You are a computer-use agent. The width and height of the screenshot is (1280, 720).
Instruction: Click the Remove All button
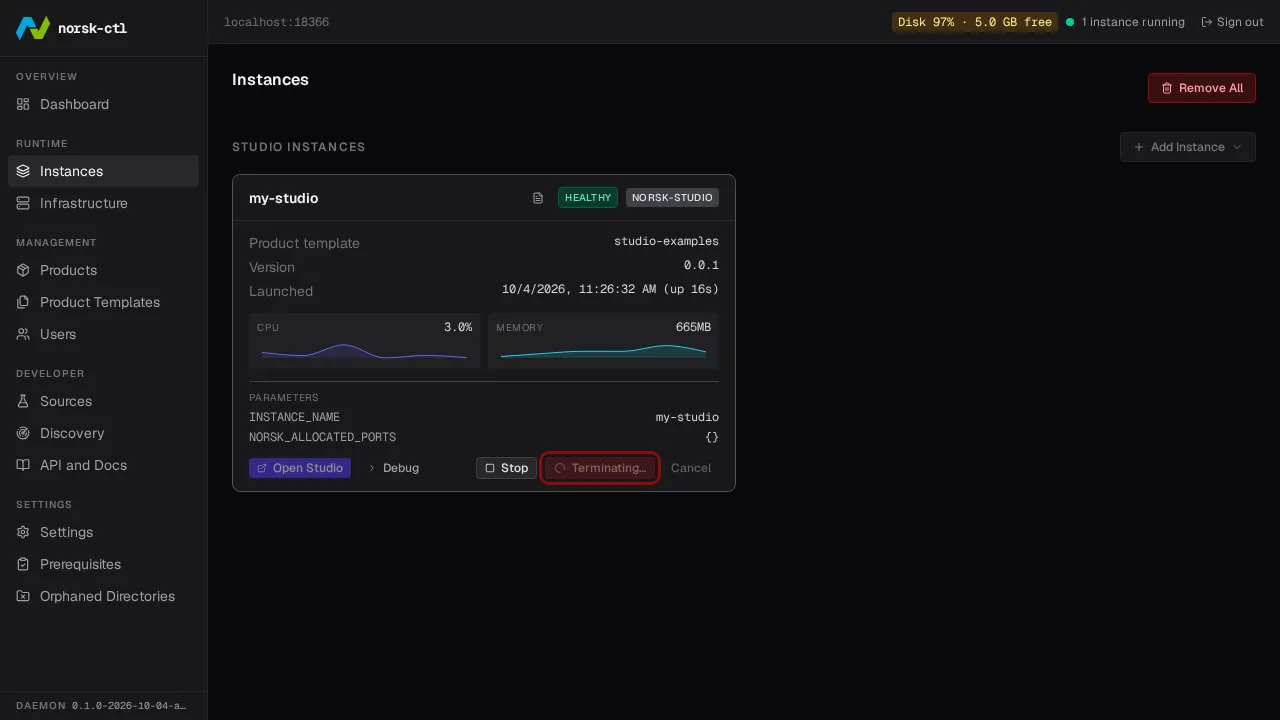pyautogui.click(x=1202, y=88)
